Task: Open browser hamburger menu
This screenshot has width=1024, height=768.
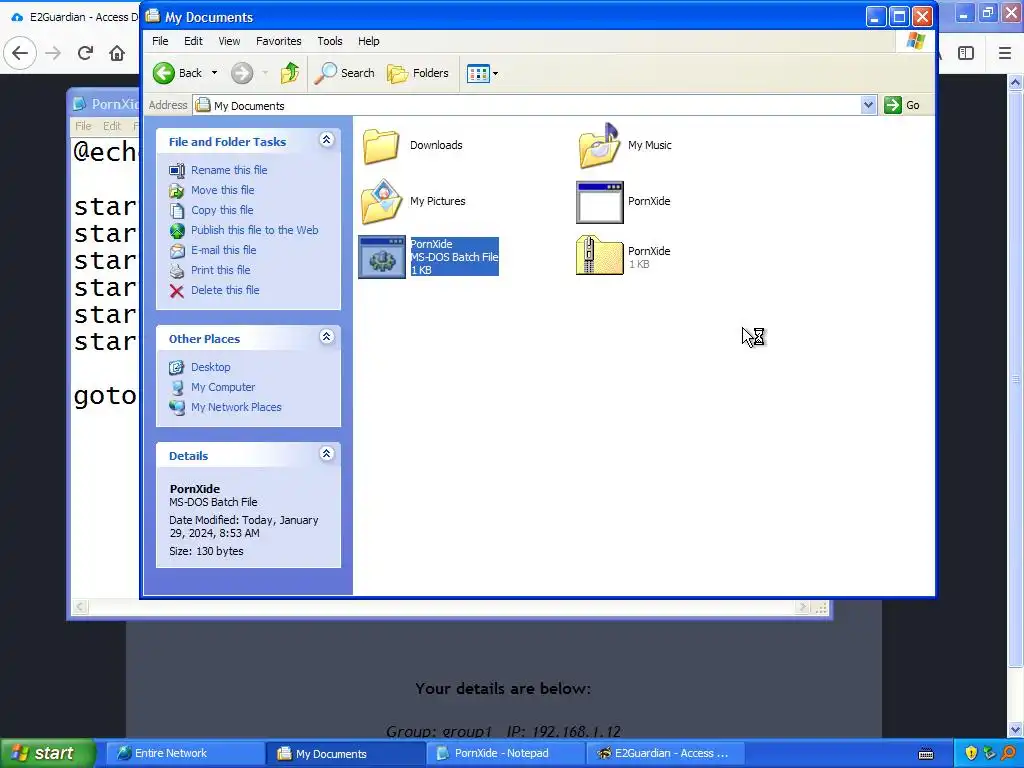Action: click(x=1005, y=53)
